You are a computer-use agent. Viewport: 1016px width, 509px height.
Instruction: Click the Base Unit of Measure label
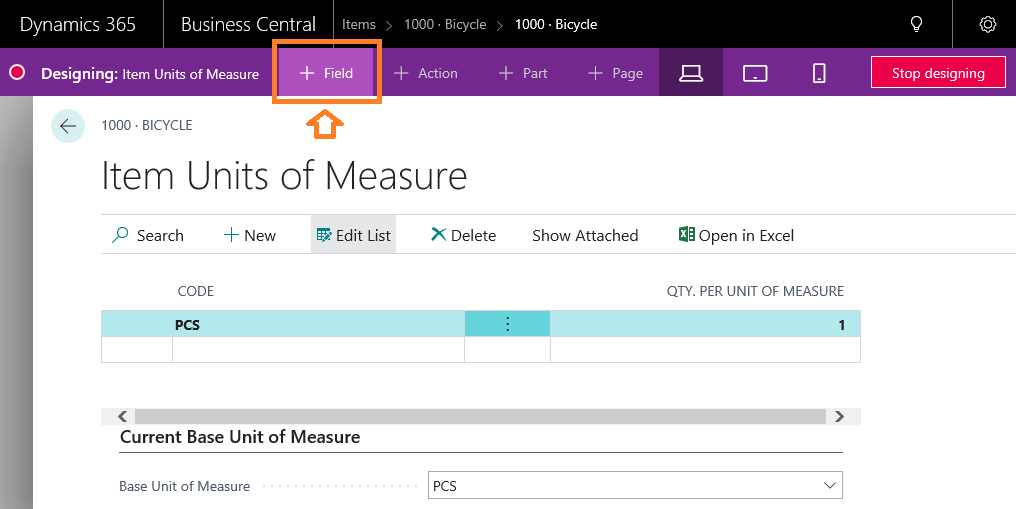pos(185,486)
